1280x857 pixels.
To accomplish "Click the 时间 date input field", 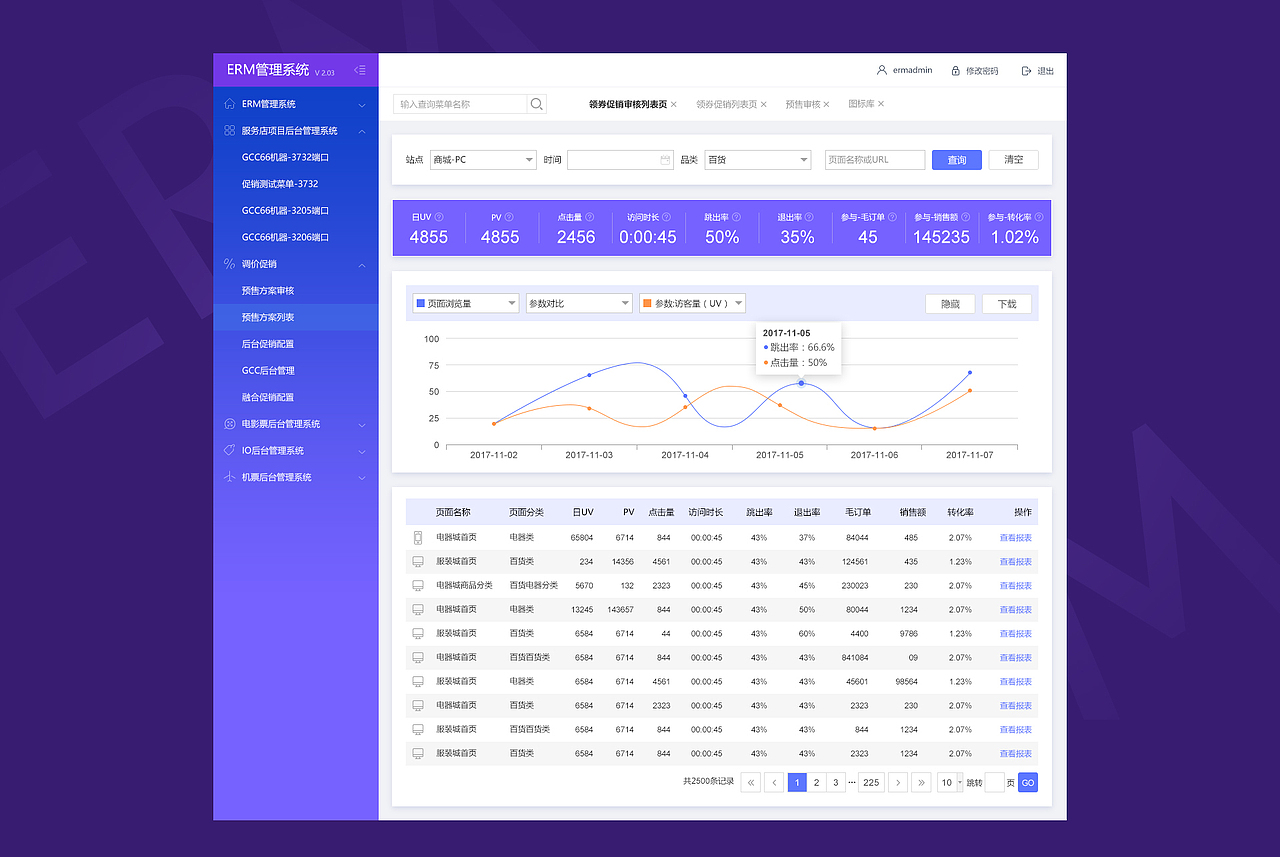I will pyautogui.click(x=621, y=160).
